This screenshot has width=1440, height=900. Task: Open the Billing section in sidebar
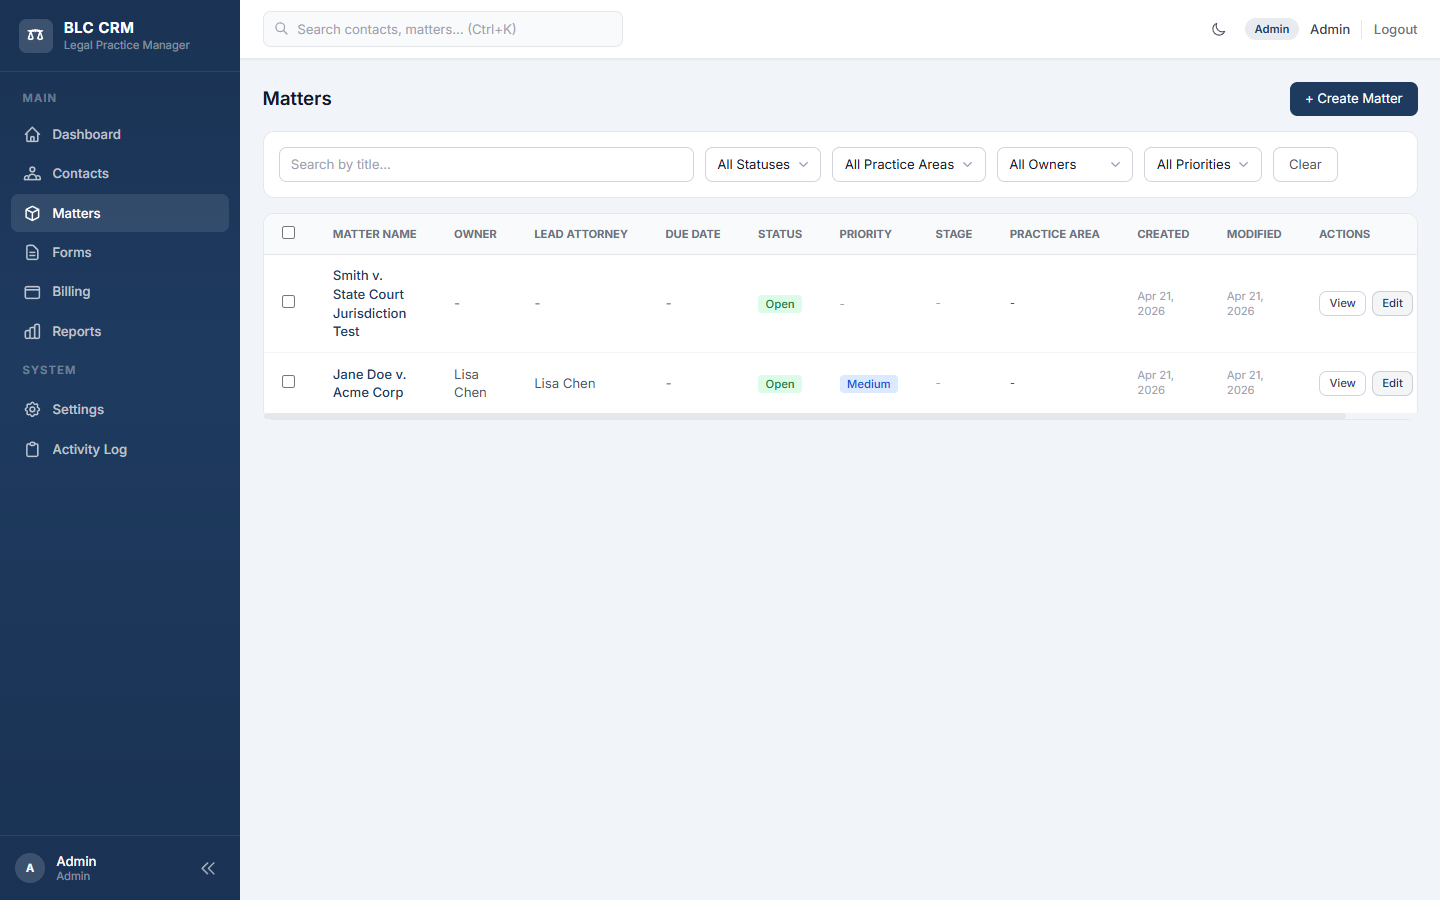(120, 291)
